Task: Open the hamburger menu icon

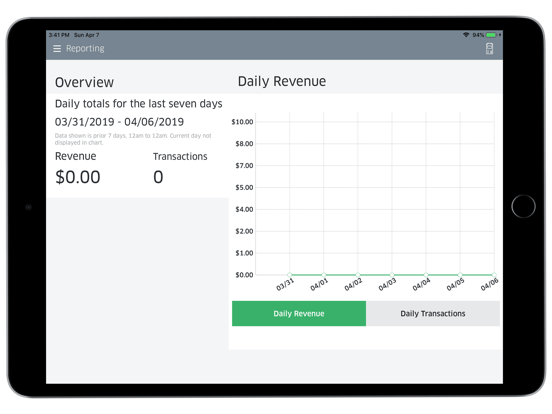Action: click(x=57, y=49)
